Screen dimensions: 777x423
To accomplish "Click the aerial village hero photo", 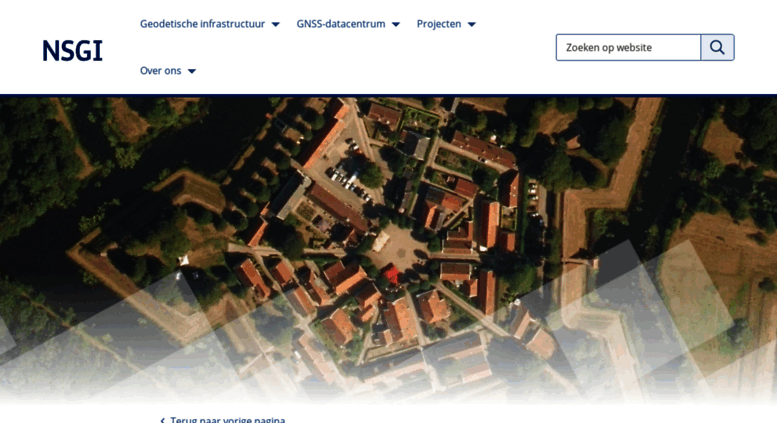I will (388, 250).
